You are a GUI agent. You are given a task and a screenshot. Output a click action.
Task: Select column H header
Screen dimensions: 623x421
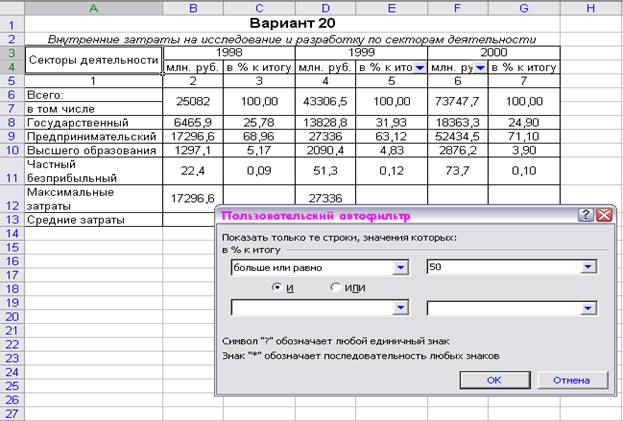591,8
